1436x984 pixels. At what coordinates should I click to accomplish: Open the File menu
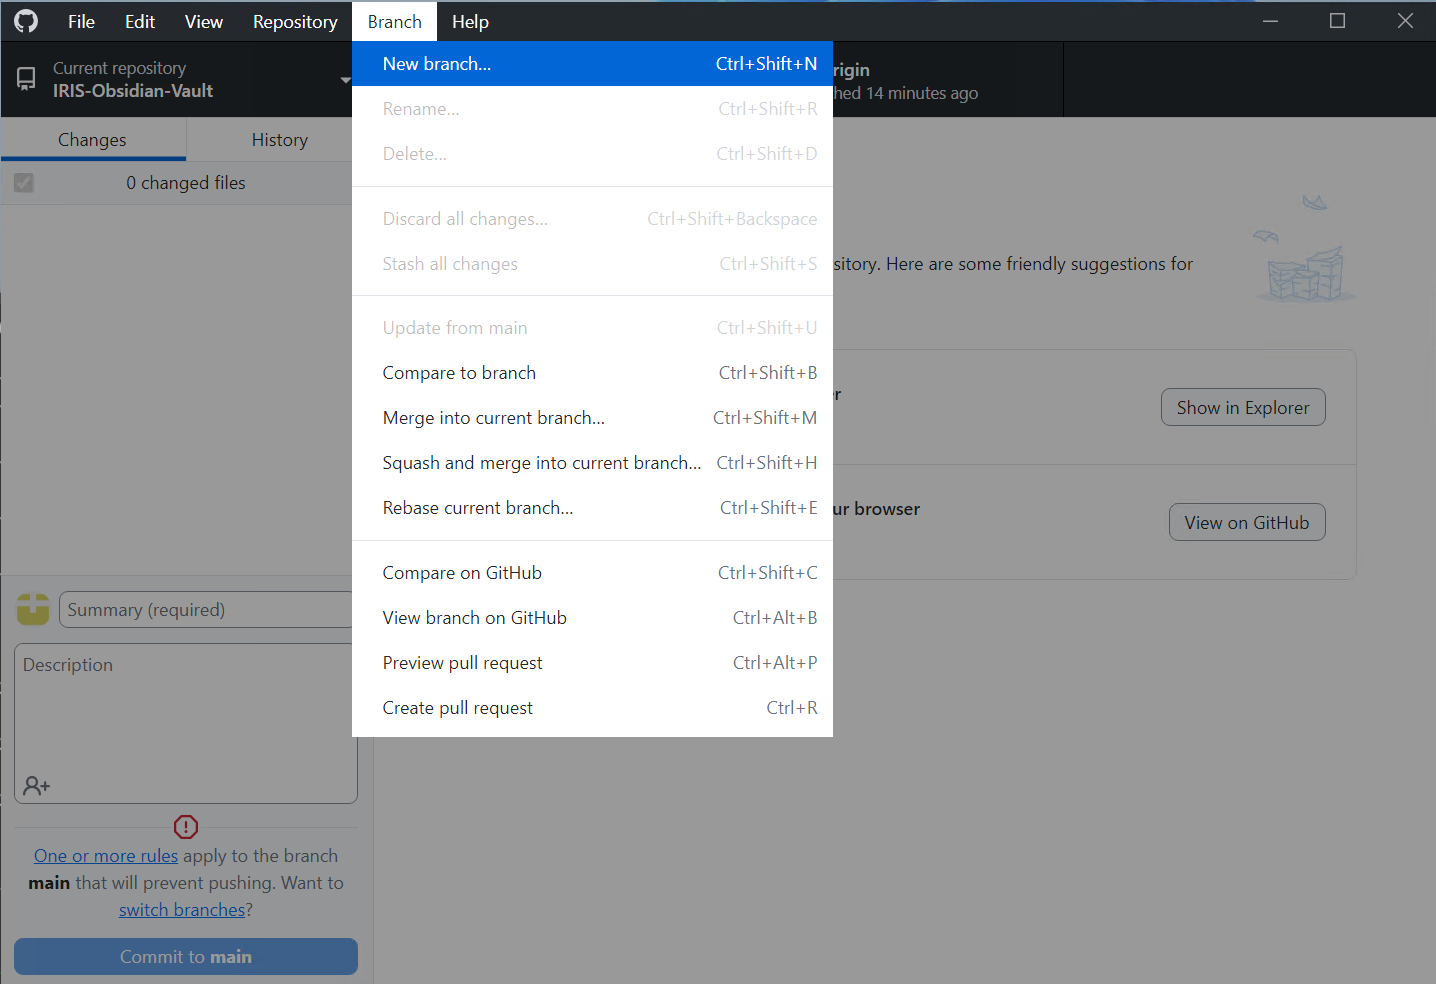81,21
